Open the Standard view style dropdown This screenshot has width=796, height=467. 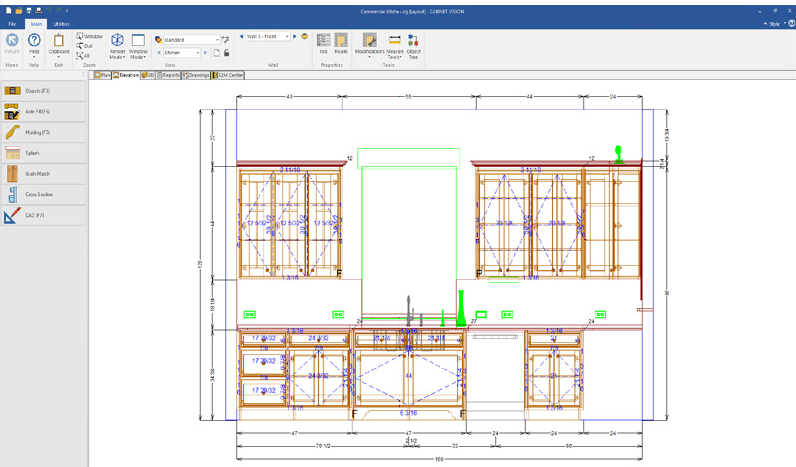(x=216, y=40)
